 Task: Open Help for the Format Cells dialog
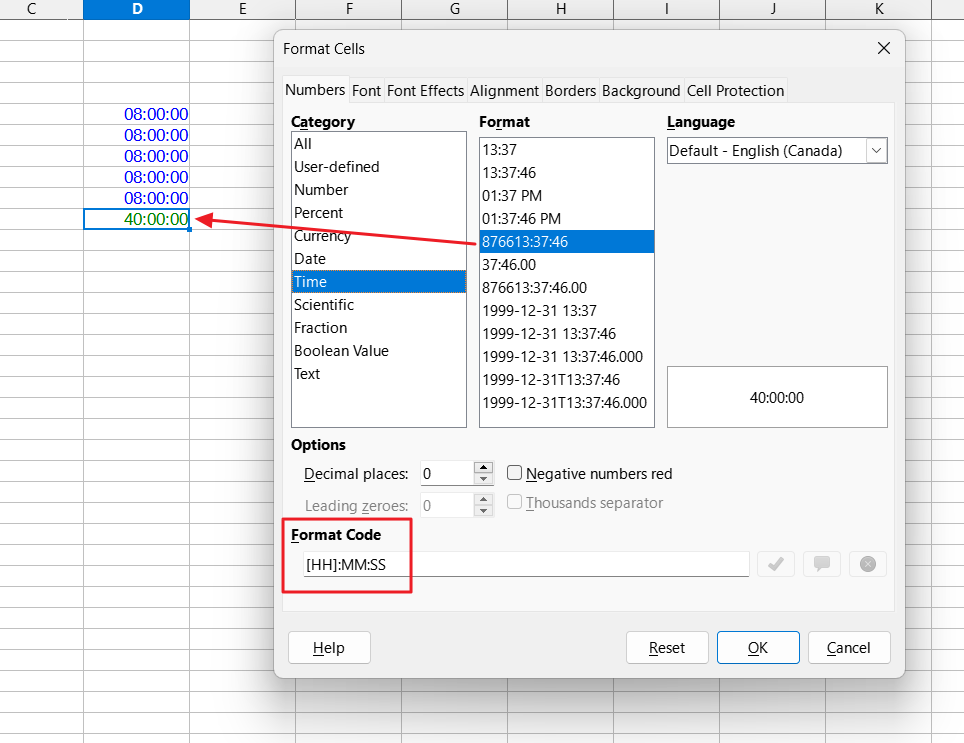[329, 647]
